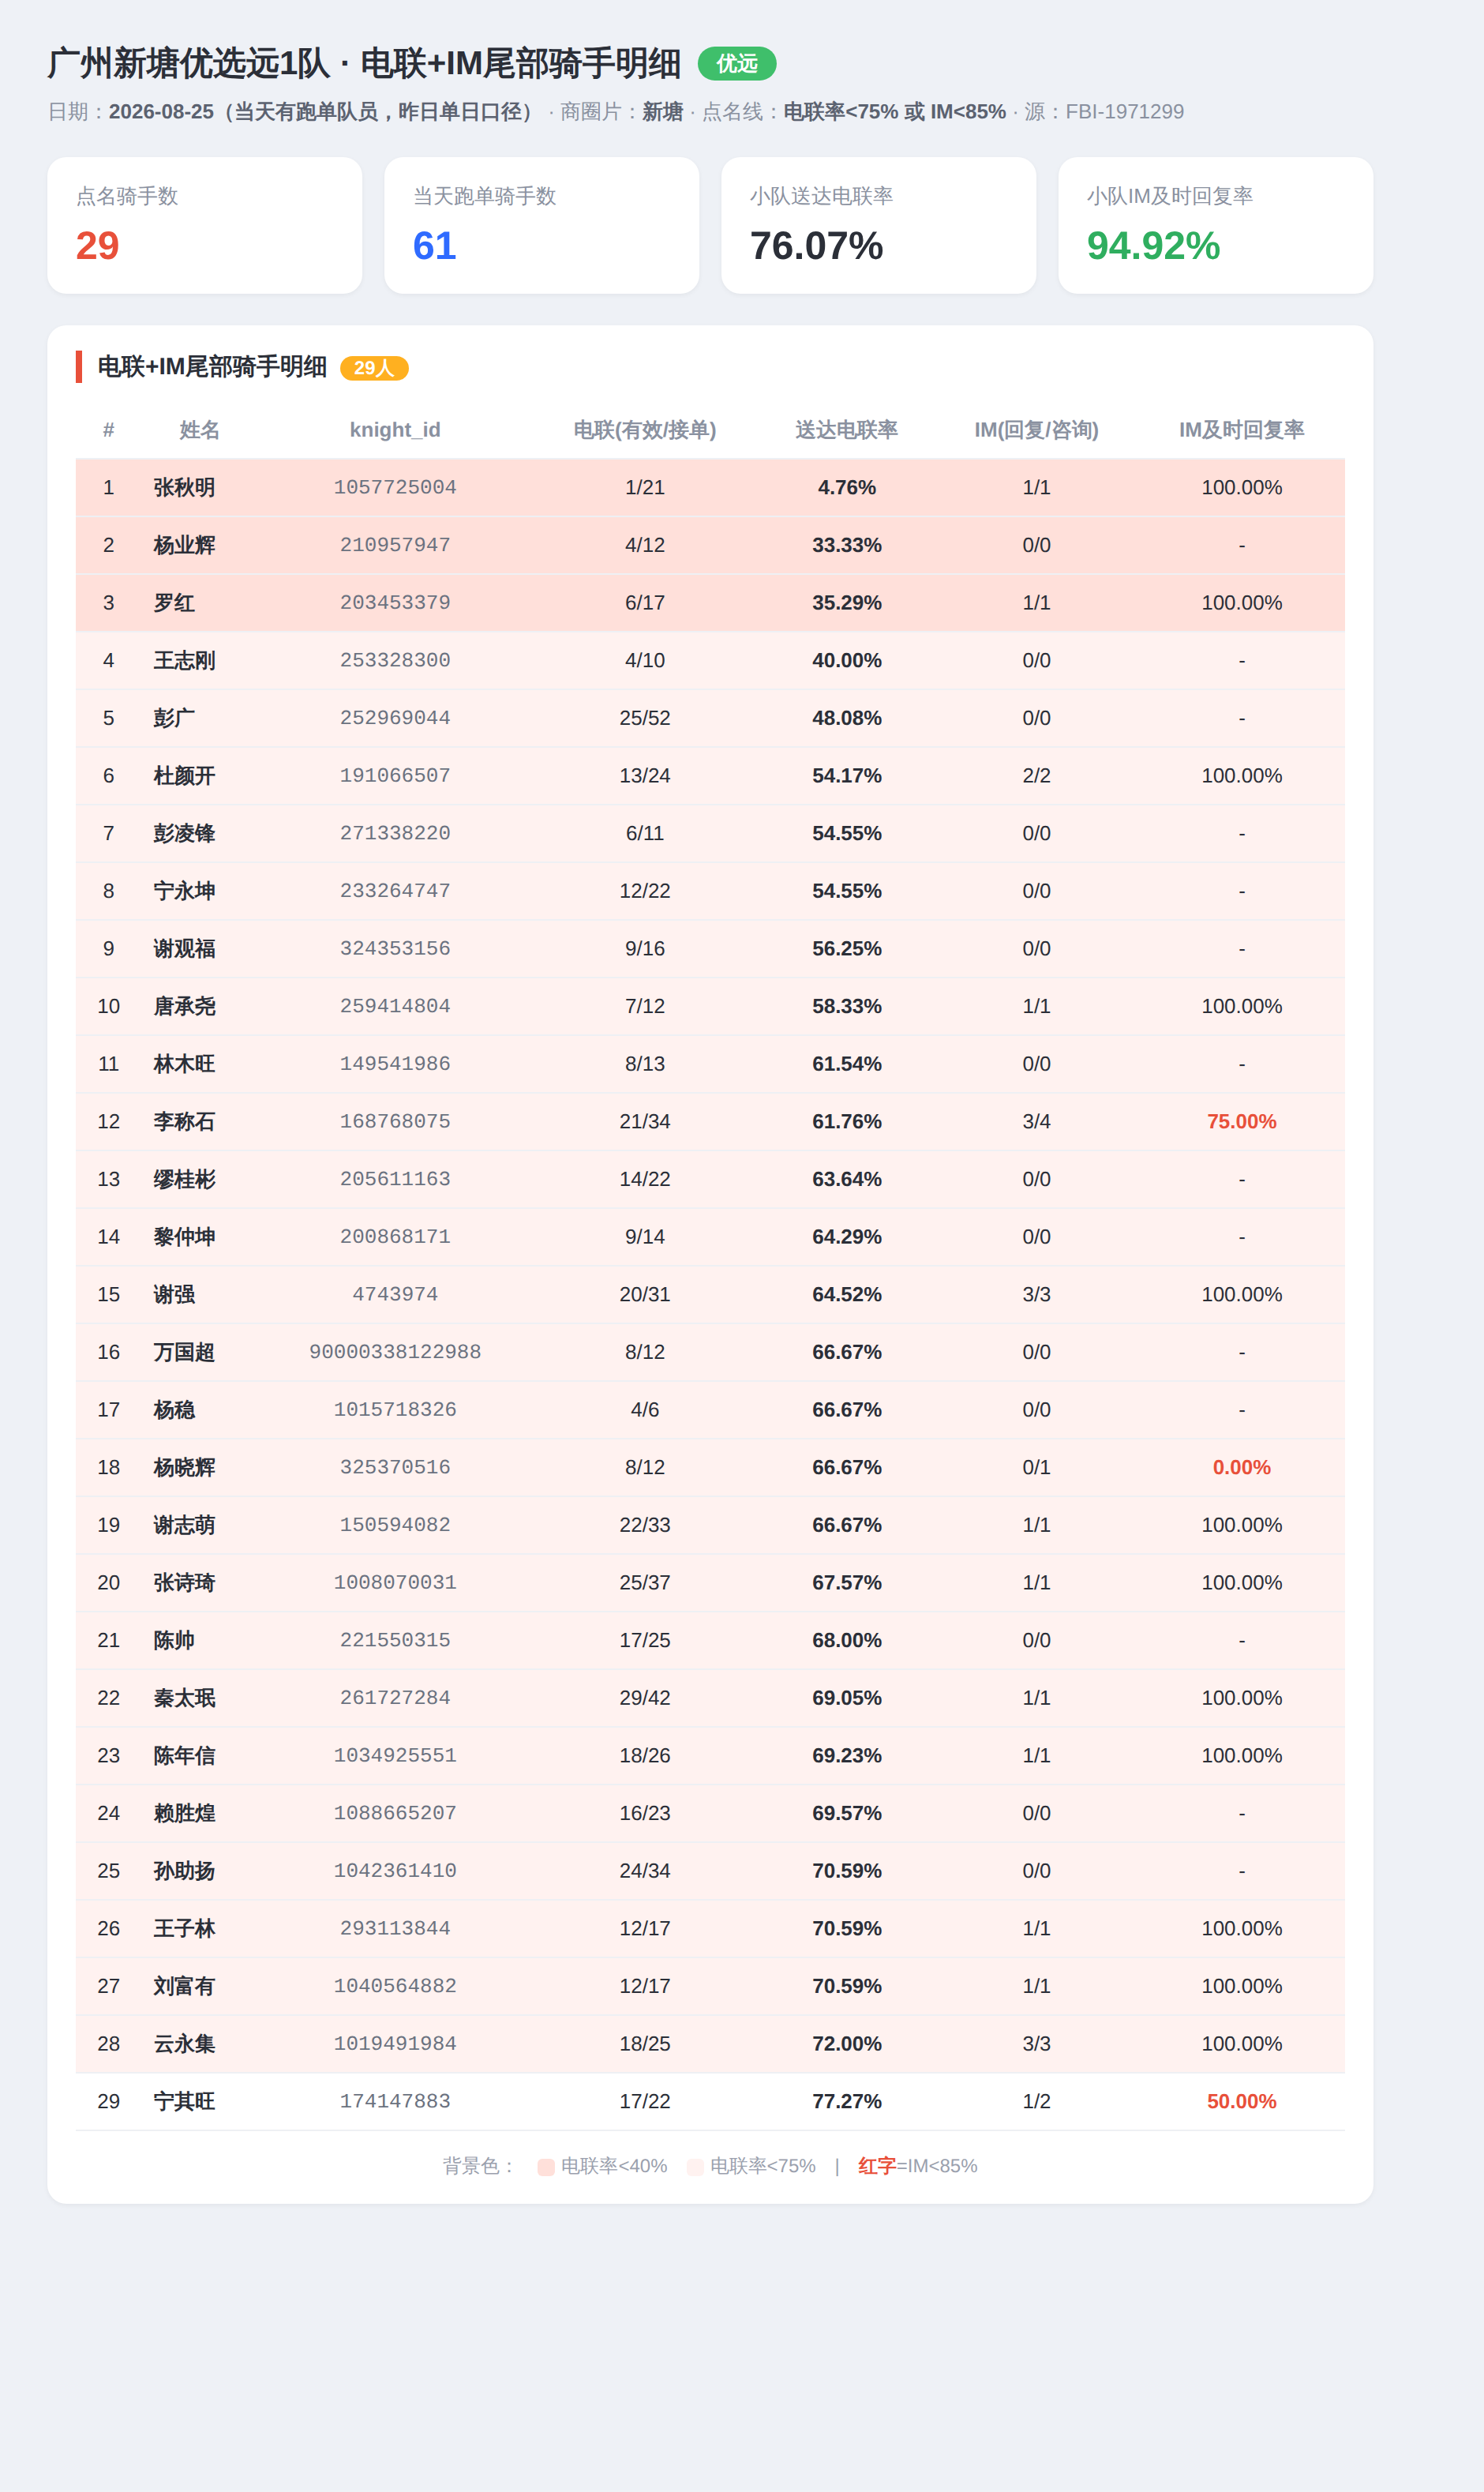1484x2492 pixels.
Task: Click the red 0.00% value for 杨晓辉
Action: pos(1242,1468)
